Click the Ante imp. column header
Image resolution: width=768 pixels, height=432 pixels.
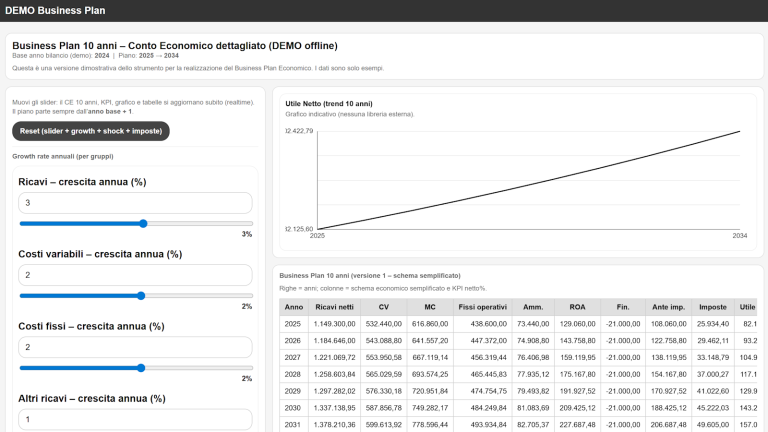coord(667,307)
